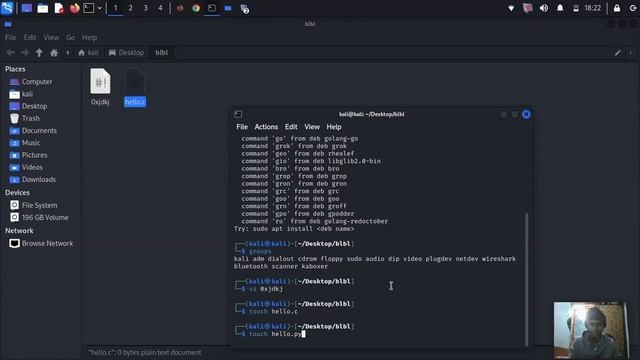
Task: Open the notifications bell icon
Action: tap(560, 8)
